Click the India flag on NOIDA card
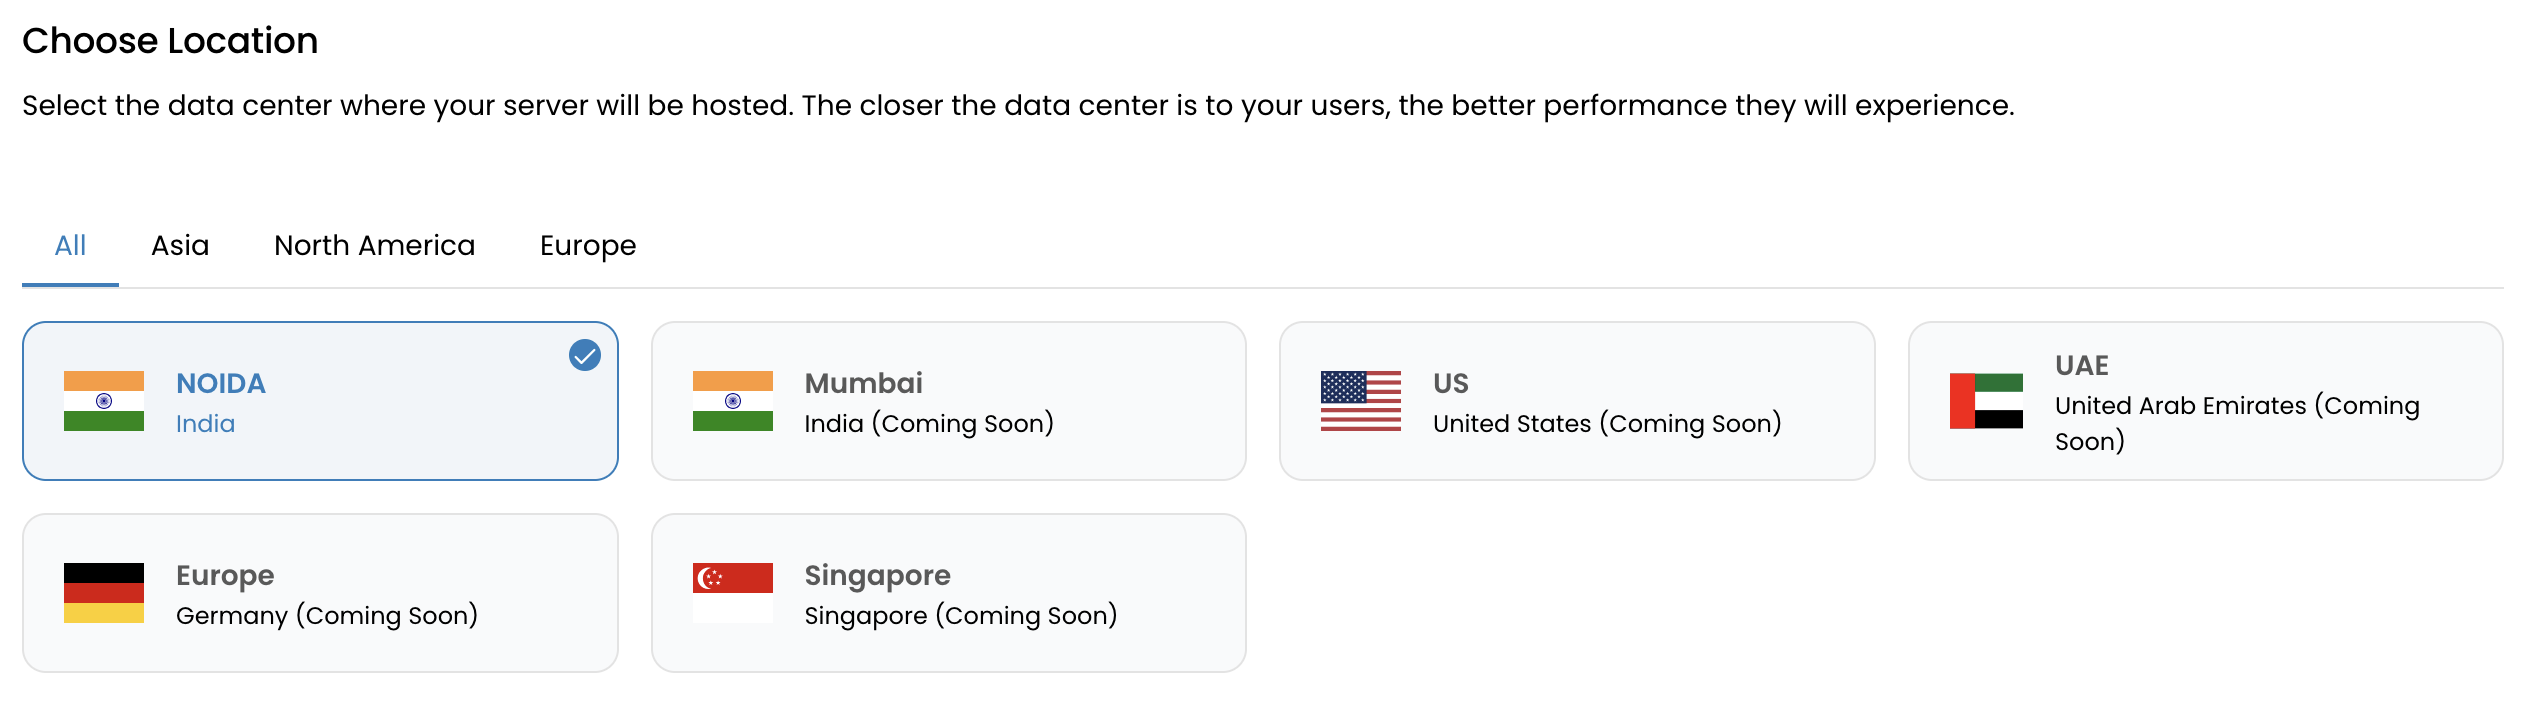The width and height of the screenshot is (2544, 706). coord(104,401)
